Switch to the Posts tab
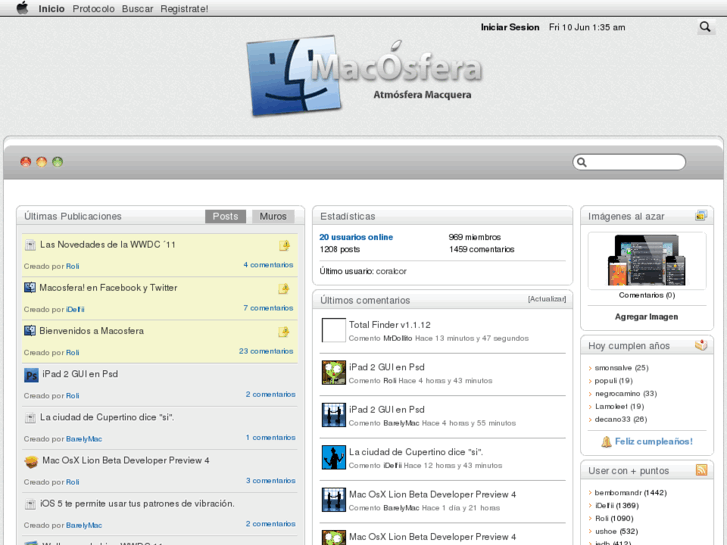The height and width of the screenshot is (545, 727). (225, 216)
